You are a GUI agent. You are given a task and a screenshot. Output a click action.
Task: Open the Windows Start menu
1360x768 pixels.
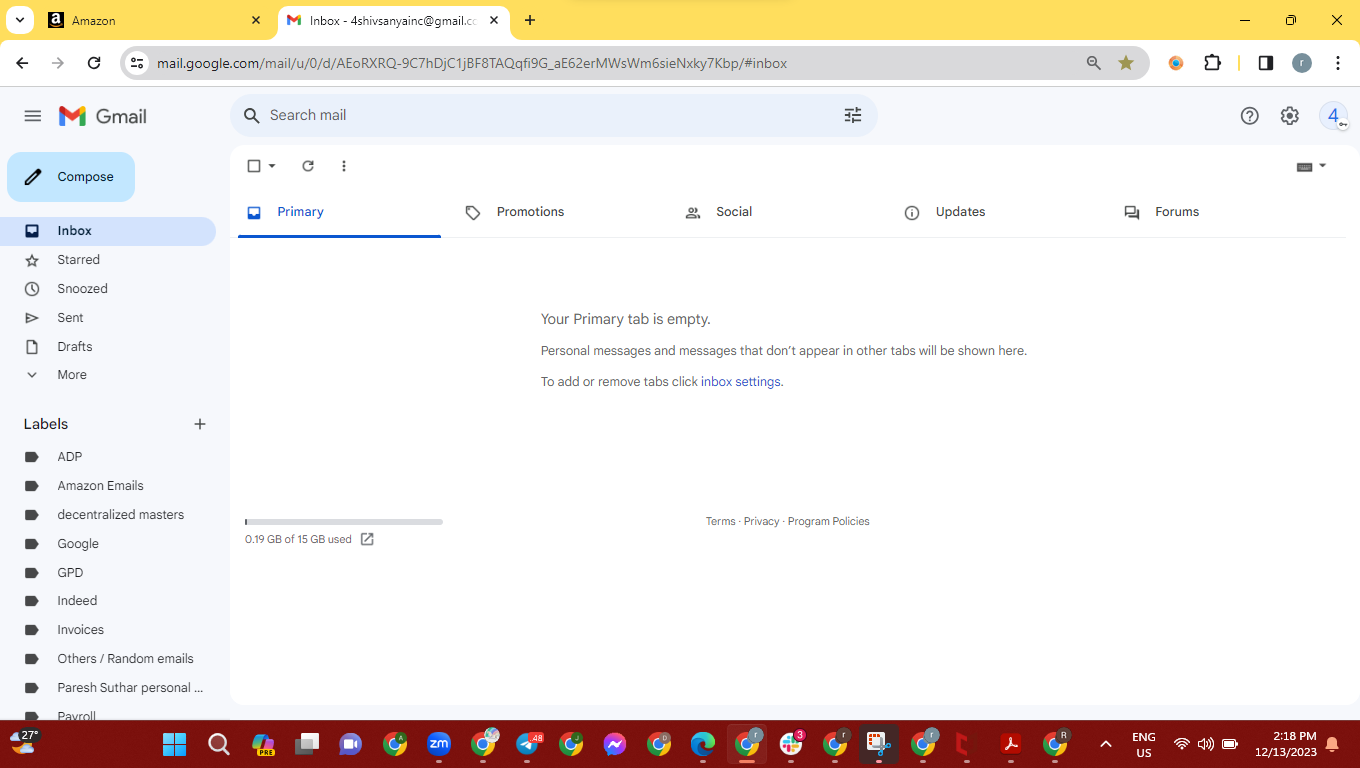[175, 744]
